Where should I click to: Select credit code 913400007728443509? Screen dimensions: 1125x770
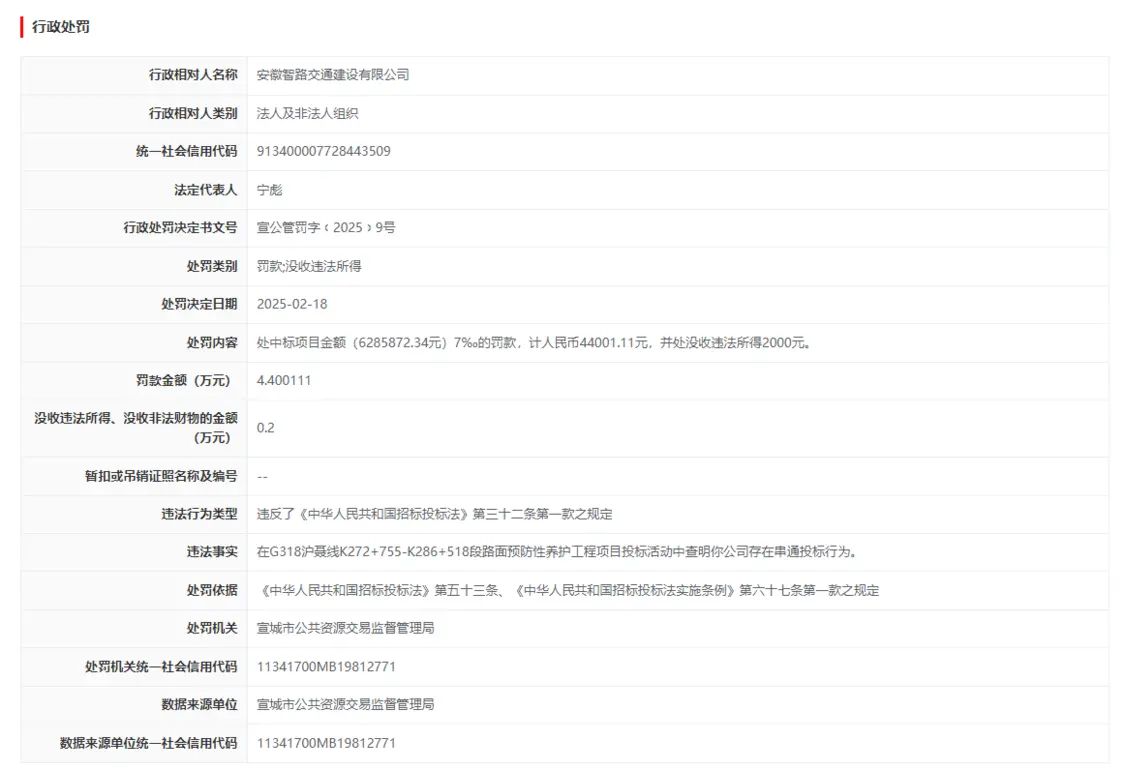click(x=323, y=151)
